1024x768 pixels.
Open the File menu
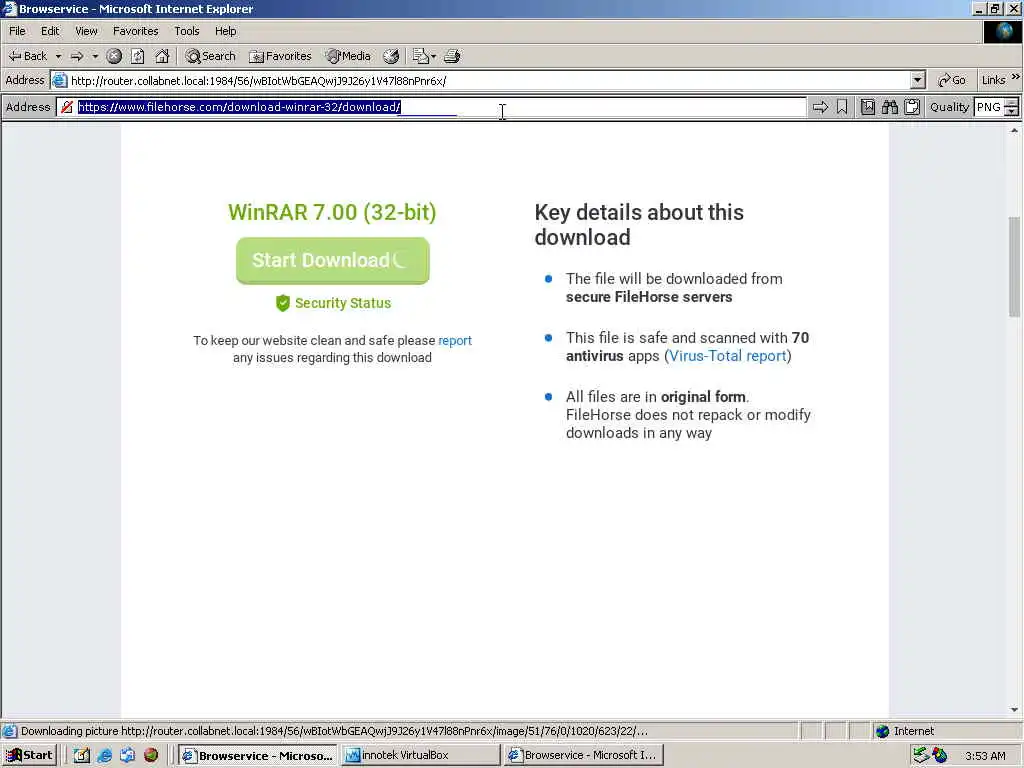click(17, 31)
